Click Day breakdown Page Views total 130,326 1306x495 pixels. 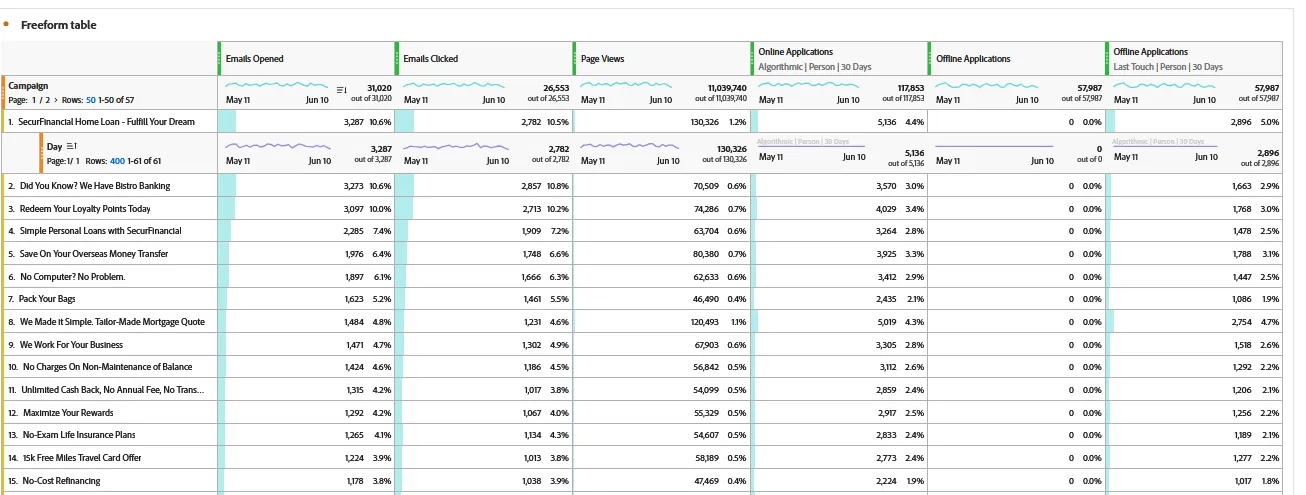[731, 148]
